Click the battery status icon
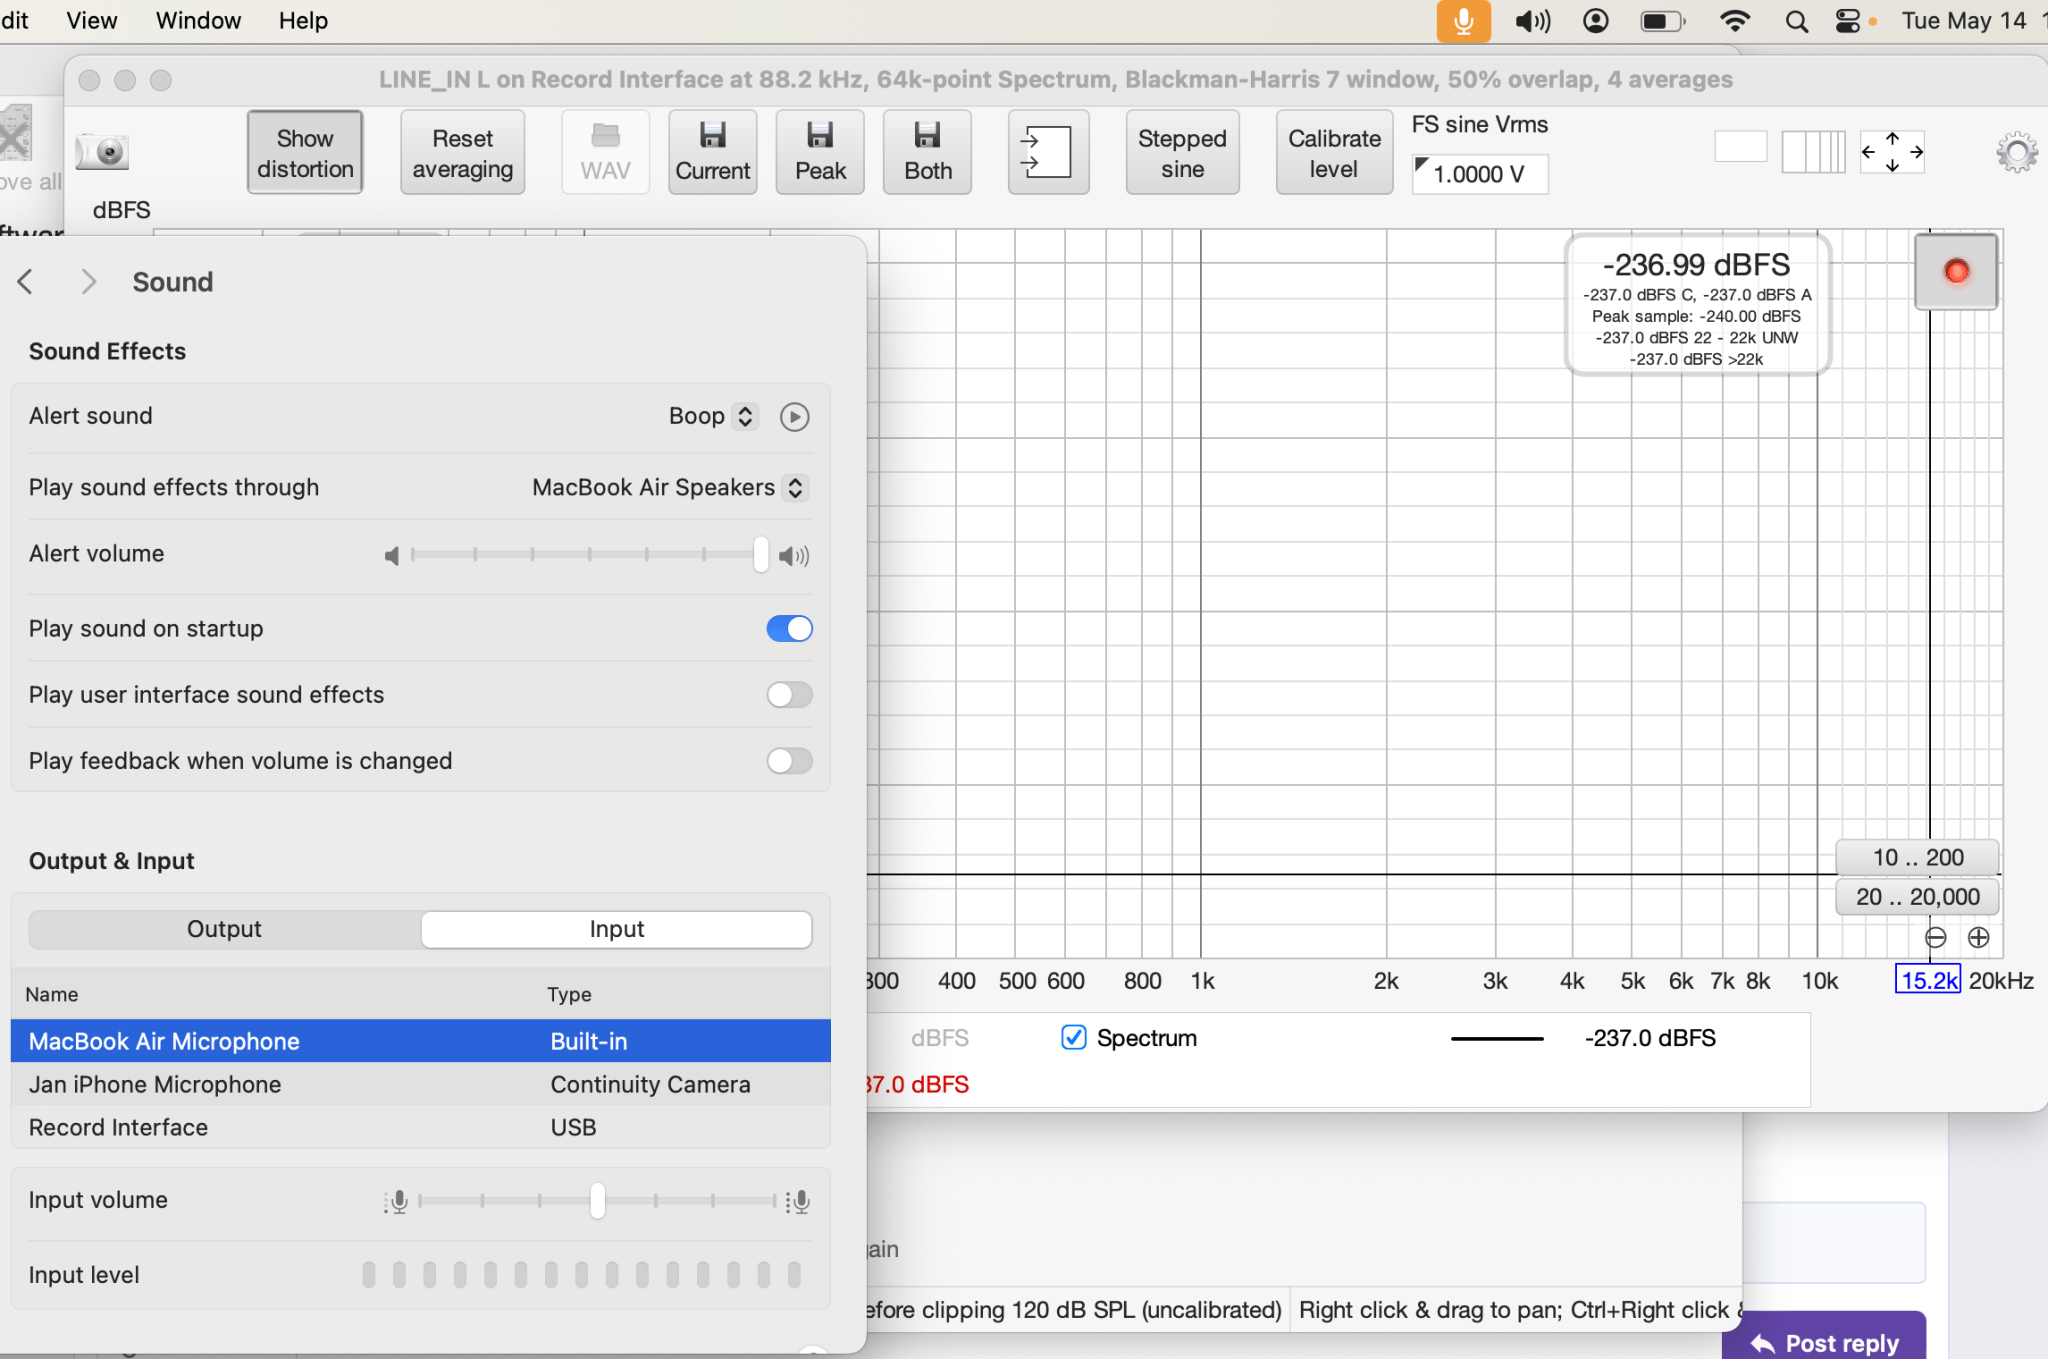The height and width of the screenshot is (1359, 2048). coord(1663,21)
